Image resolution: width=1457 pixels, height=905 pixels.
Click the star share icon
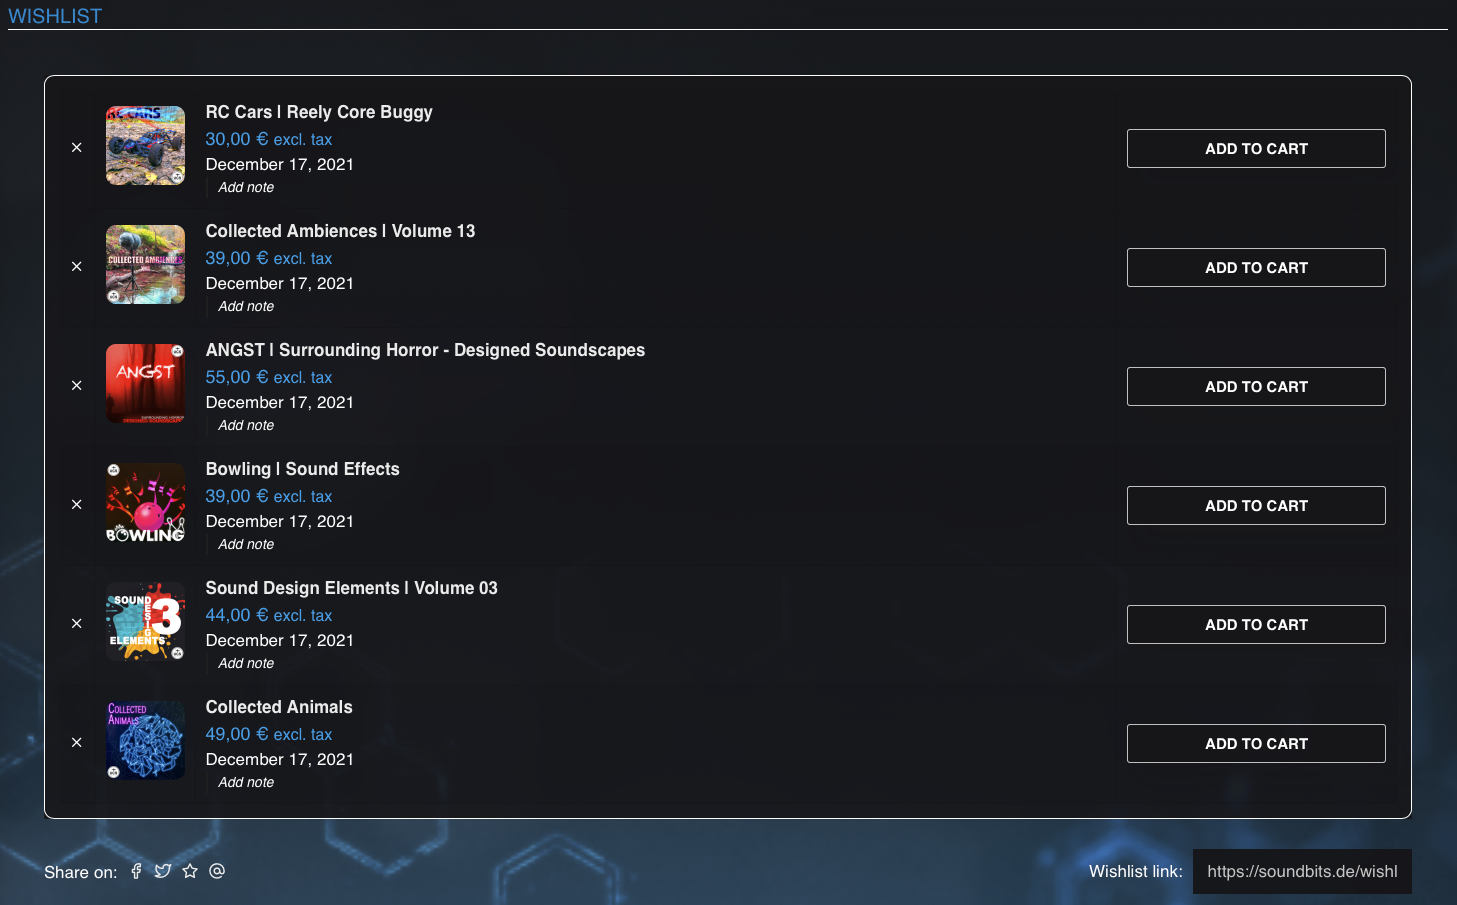coord(190,871)
